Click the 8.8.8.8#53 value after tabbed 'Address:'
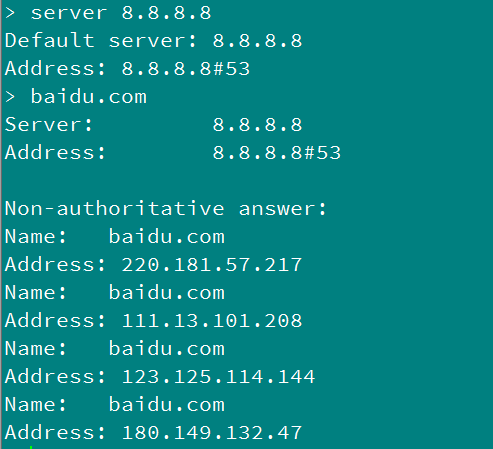Image resolution: width=493 pixels, height=449 pixels. pyautogui.click(x=277, y=153)
